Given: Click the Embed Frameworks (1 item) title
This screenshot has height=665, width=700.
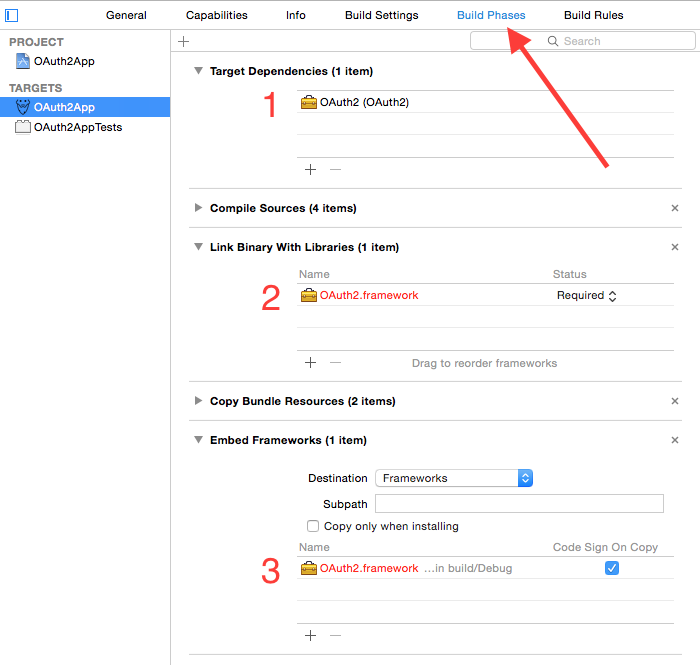Looking at the screenshot, I should tap(288, 440).
